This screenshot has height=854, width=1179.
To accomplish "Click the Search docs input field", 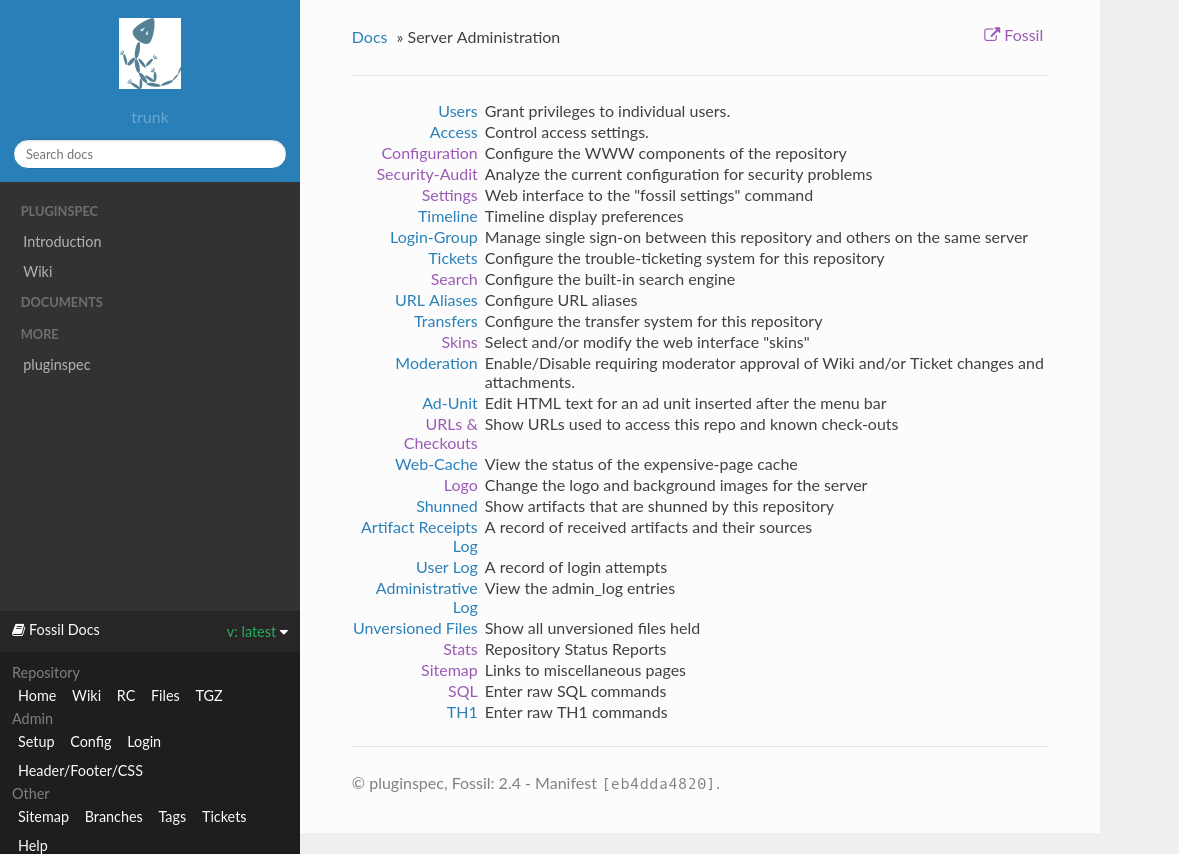I will (150, 154).
